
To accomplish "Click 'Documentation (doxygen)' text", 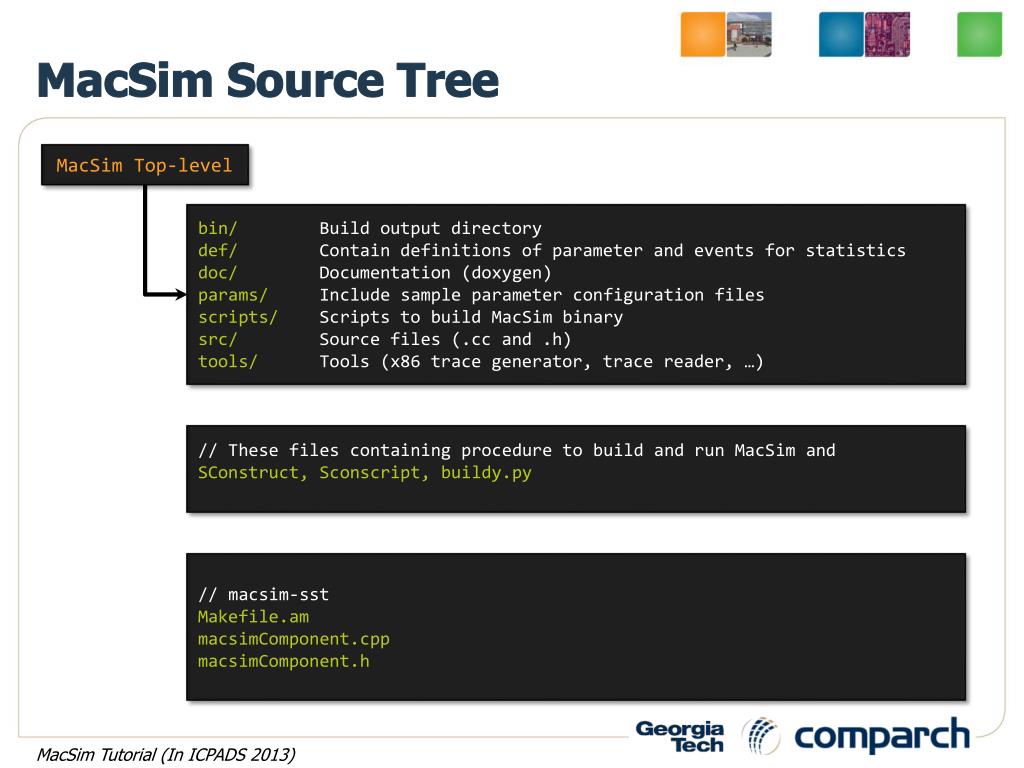I will coord(436,273).
